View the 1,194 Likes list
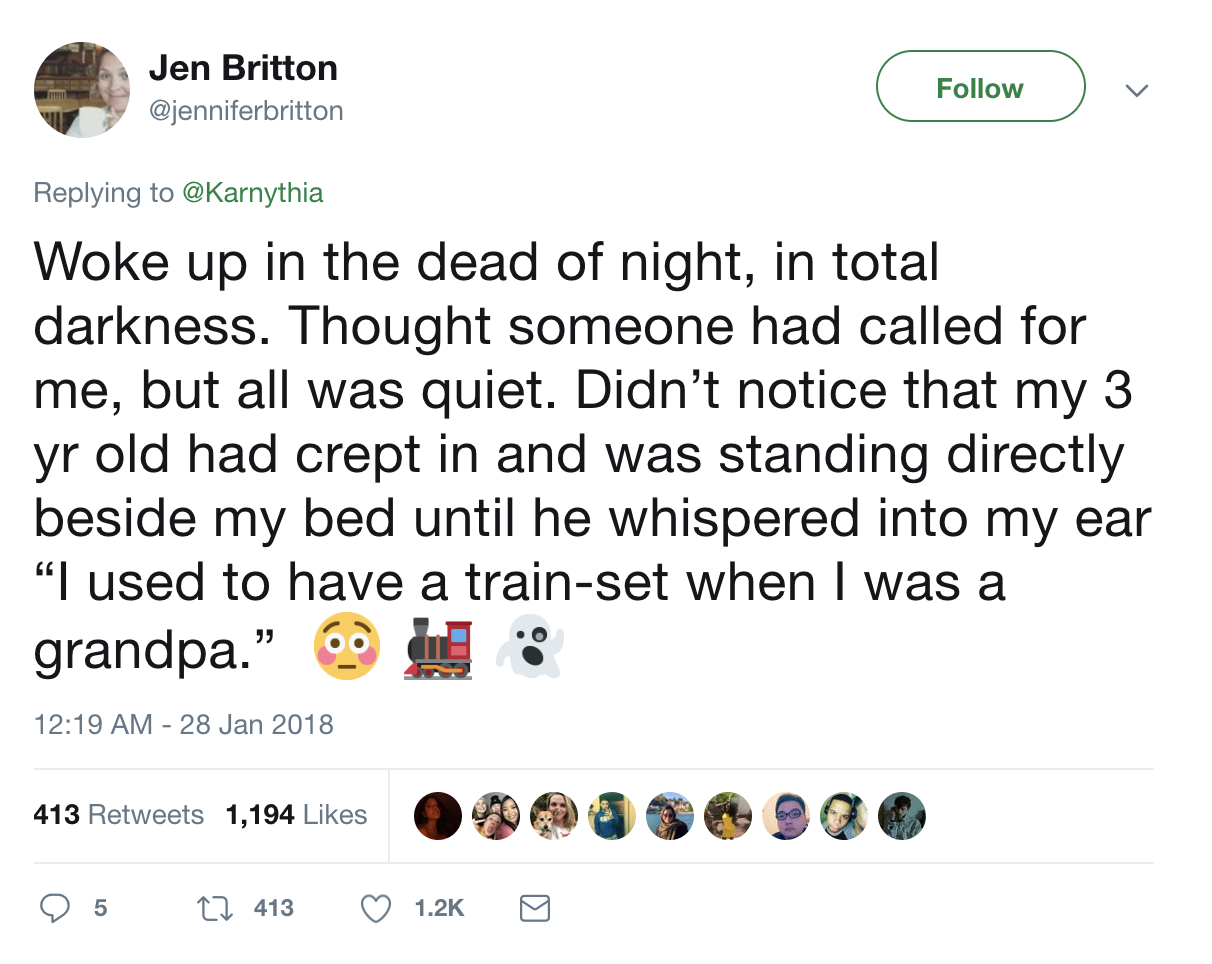 [296, 815]
